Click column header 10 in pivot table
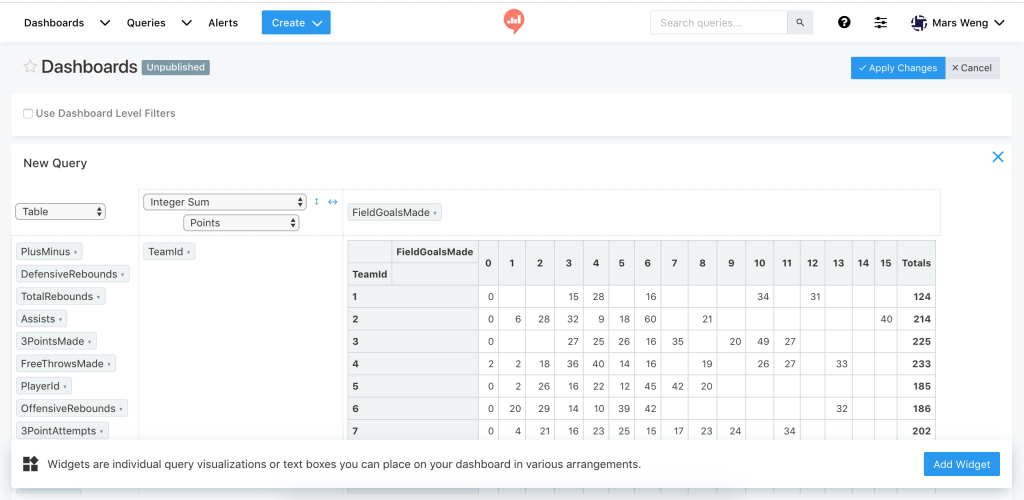Viewport: 1024px width, 500px height. tap(760, 263)
